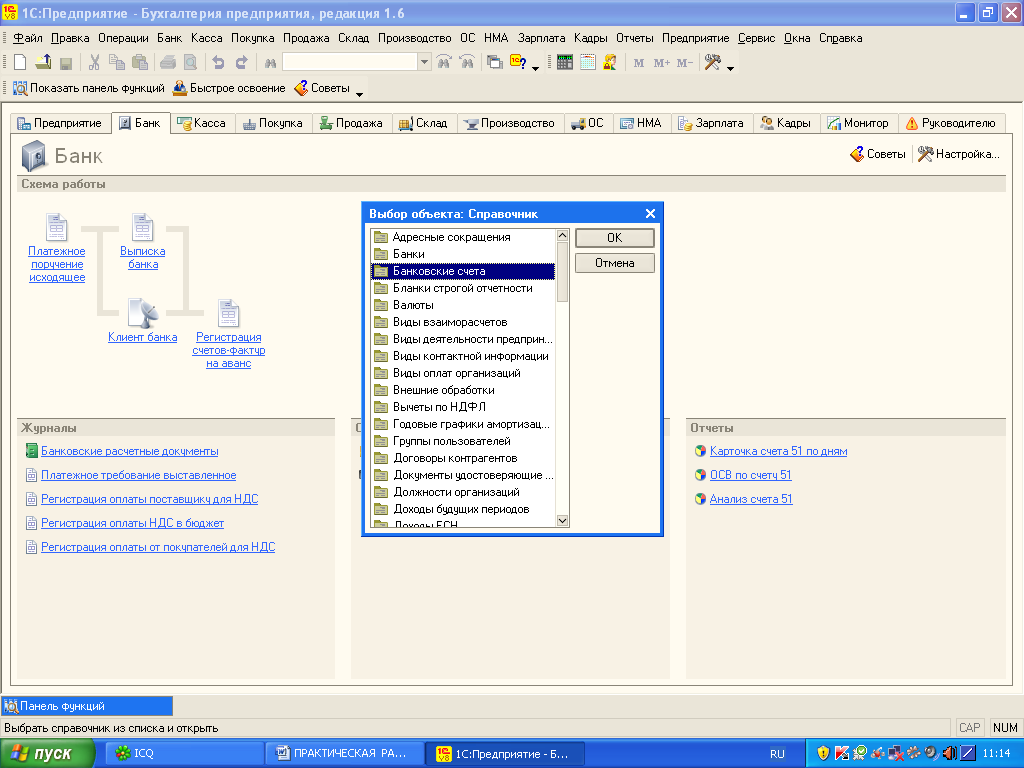Open the Банк menu in menu bar
The height and width of the screenshot is (768, 1024).
(169, 38)
